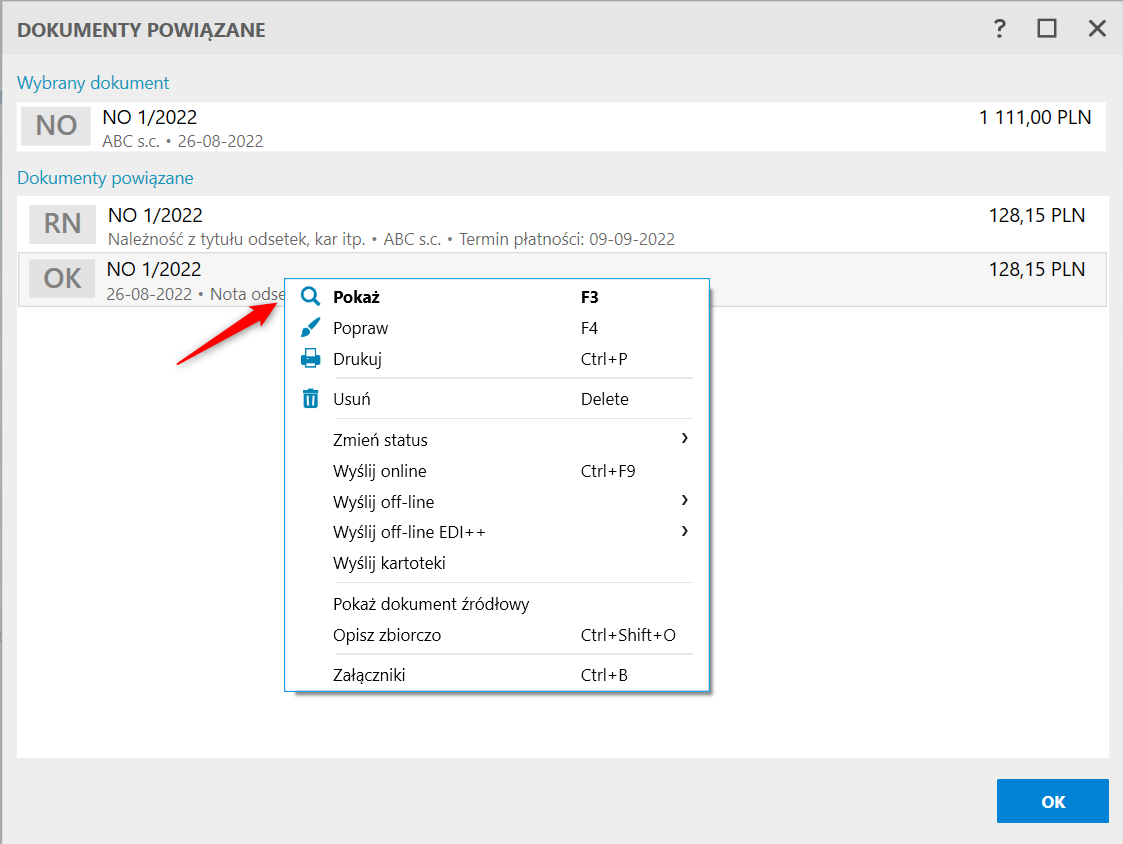Expand the Wyślij off-line submenu arrow
The height and width of the screenshot is (844, 1123).
(x=684, y=501)
